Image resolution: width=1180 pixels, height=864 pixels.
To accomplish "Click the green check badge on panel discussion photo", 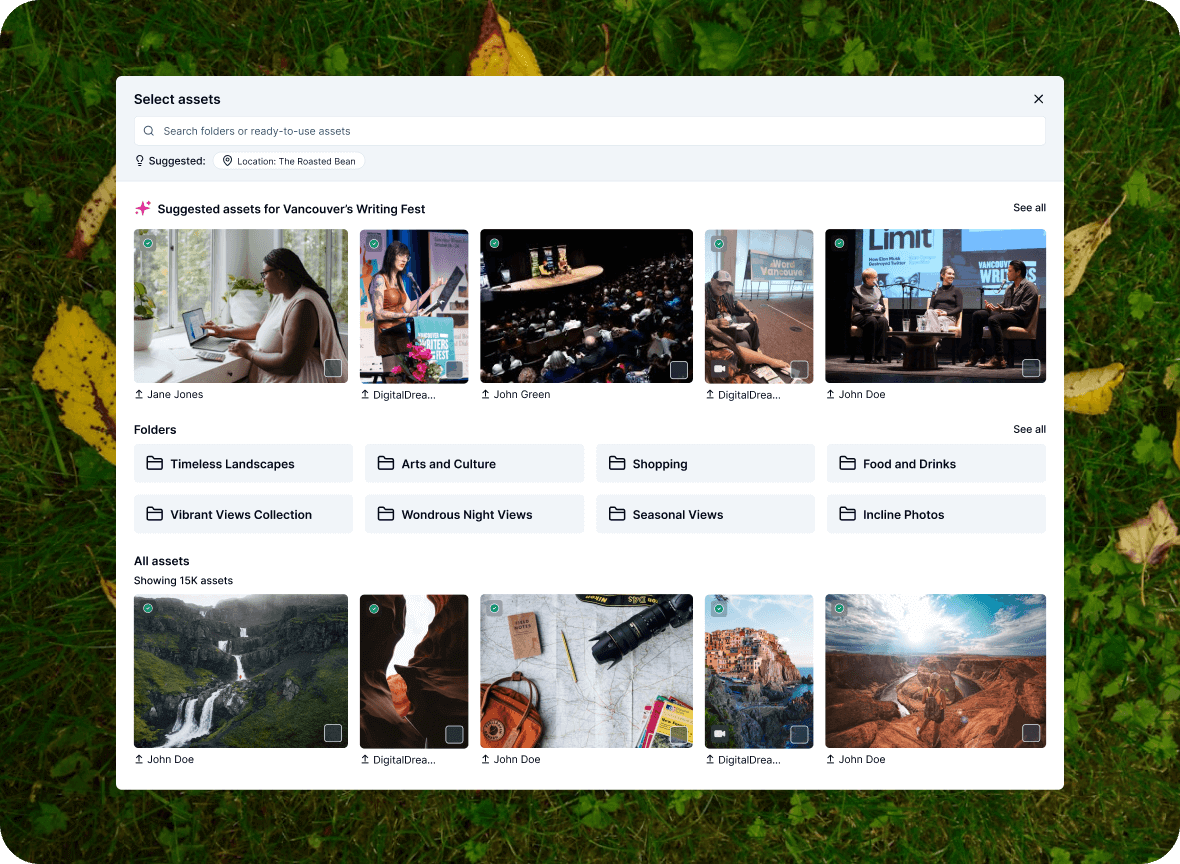I will 839,243.
